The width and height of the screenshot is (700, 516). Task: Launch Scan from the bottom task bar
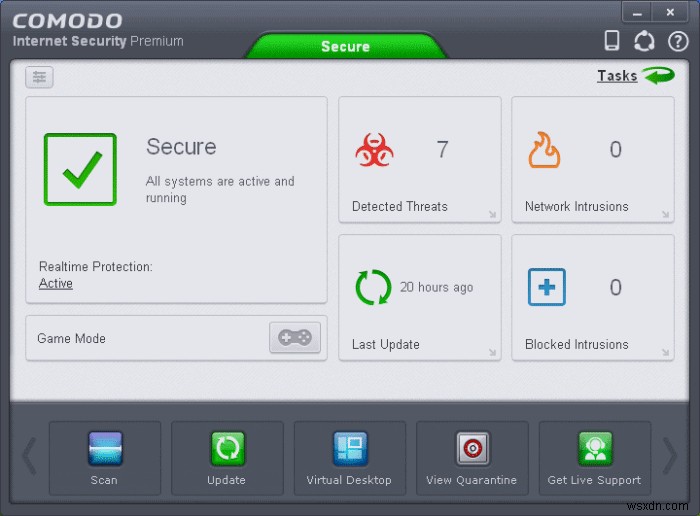(105, 458)
